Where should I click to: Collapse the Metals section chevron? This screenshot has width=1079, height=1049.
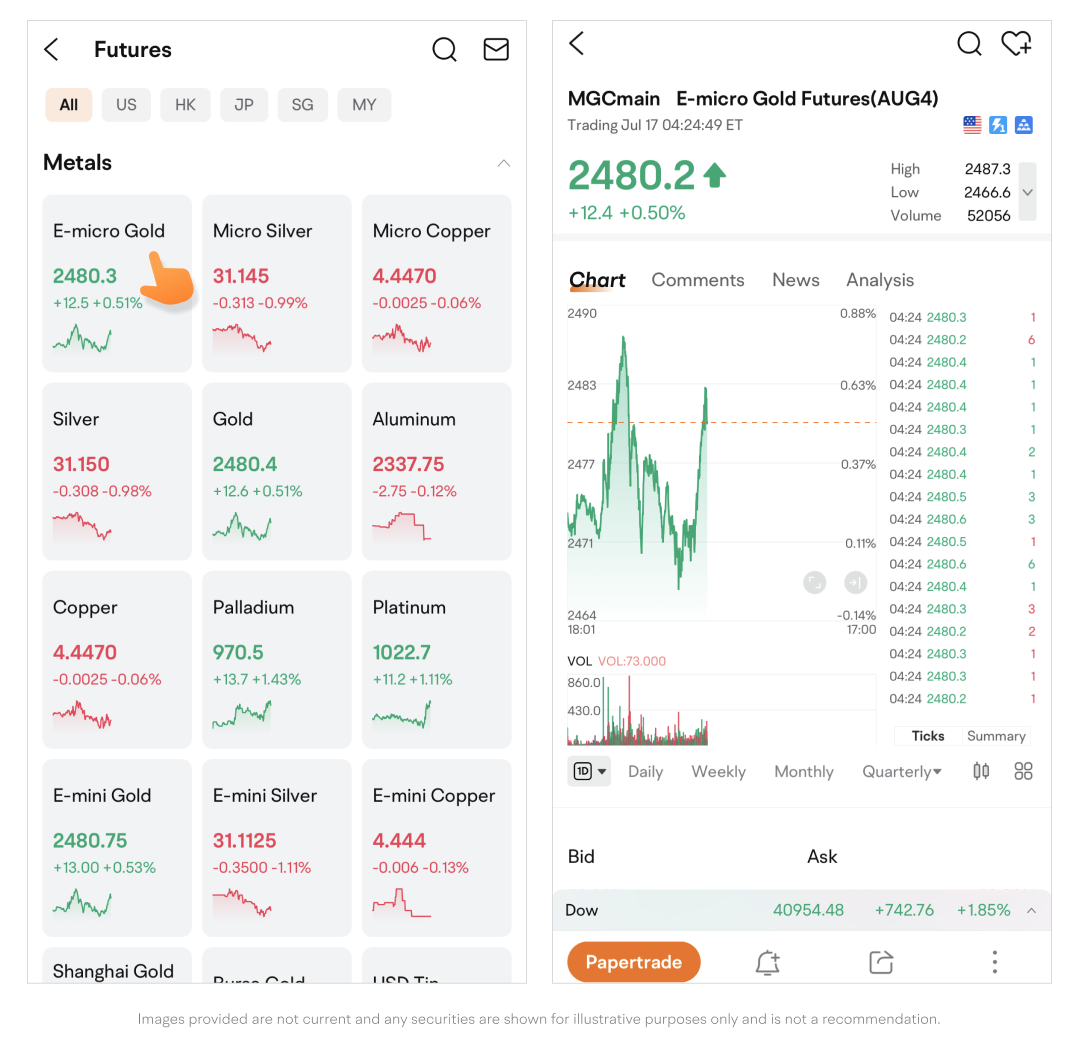[504, 163]
